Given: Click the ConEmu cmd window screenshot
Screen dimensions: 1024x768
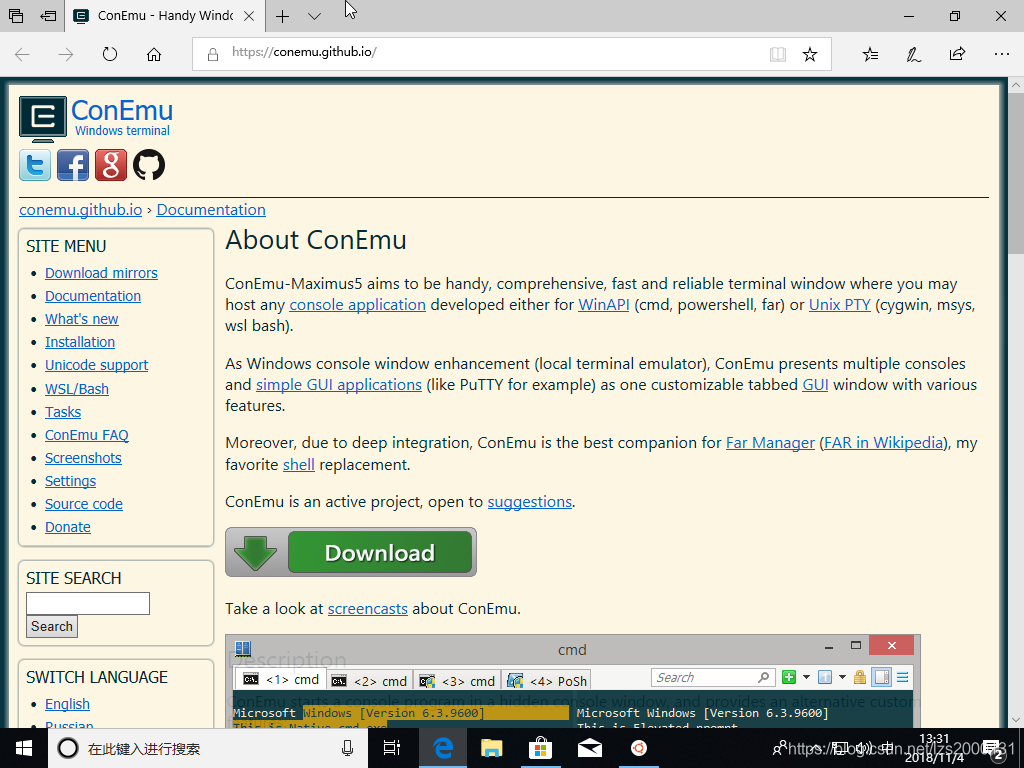Looking at the screenshot, I should pos(573,681).
